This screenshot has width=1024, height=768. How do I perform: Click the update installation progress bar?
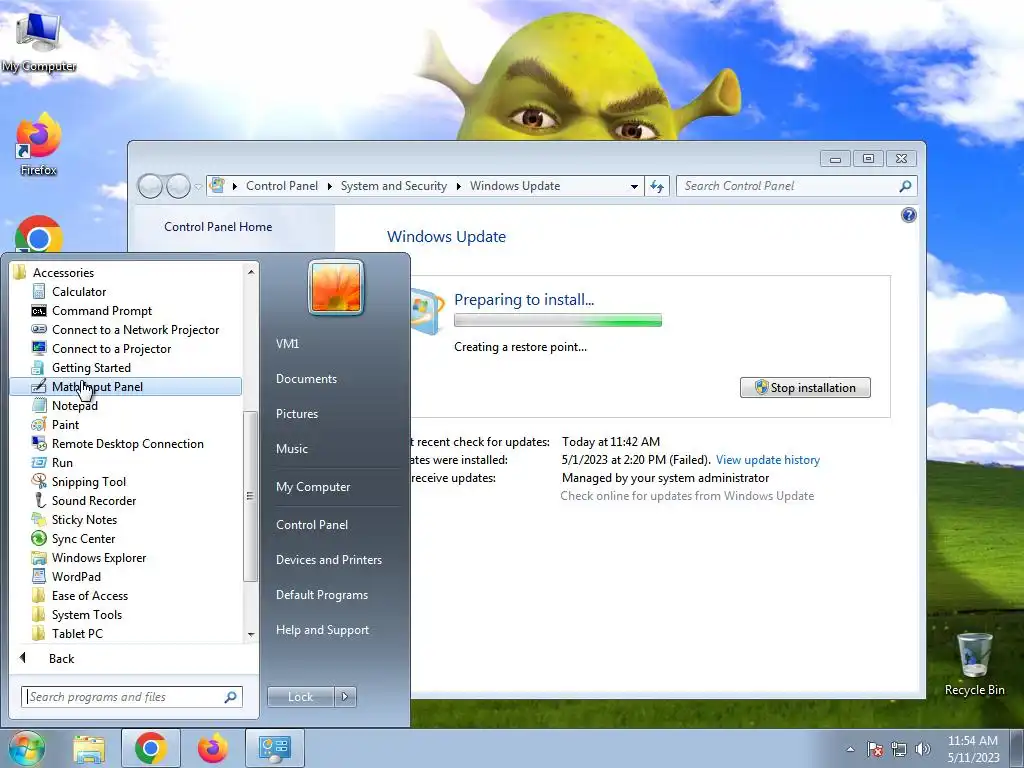click(x=558, y=320)
